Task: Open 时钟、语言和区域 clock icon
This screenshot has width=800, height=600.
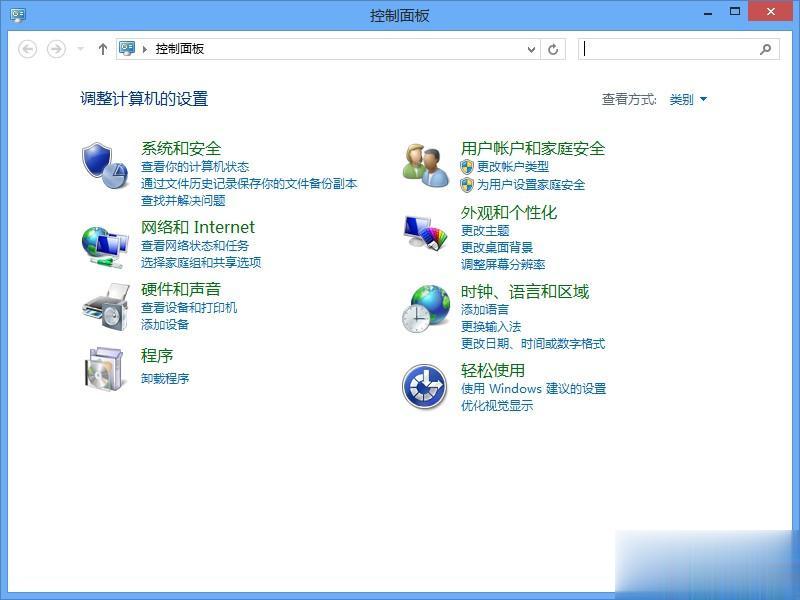Action: pos(424,311)
